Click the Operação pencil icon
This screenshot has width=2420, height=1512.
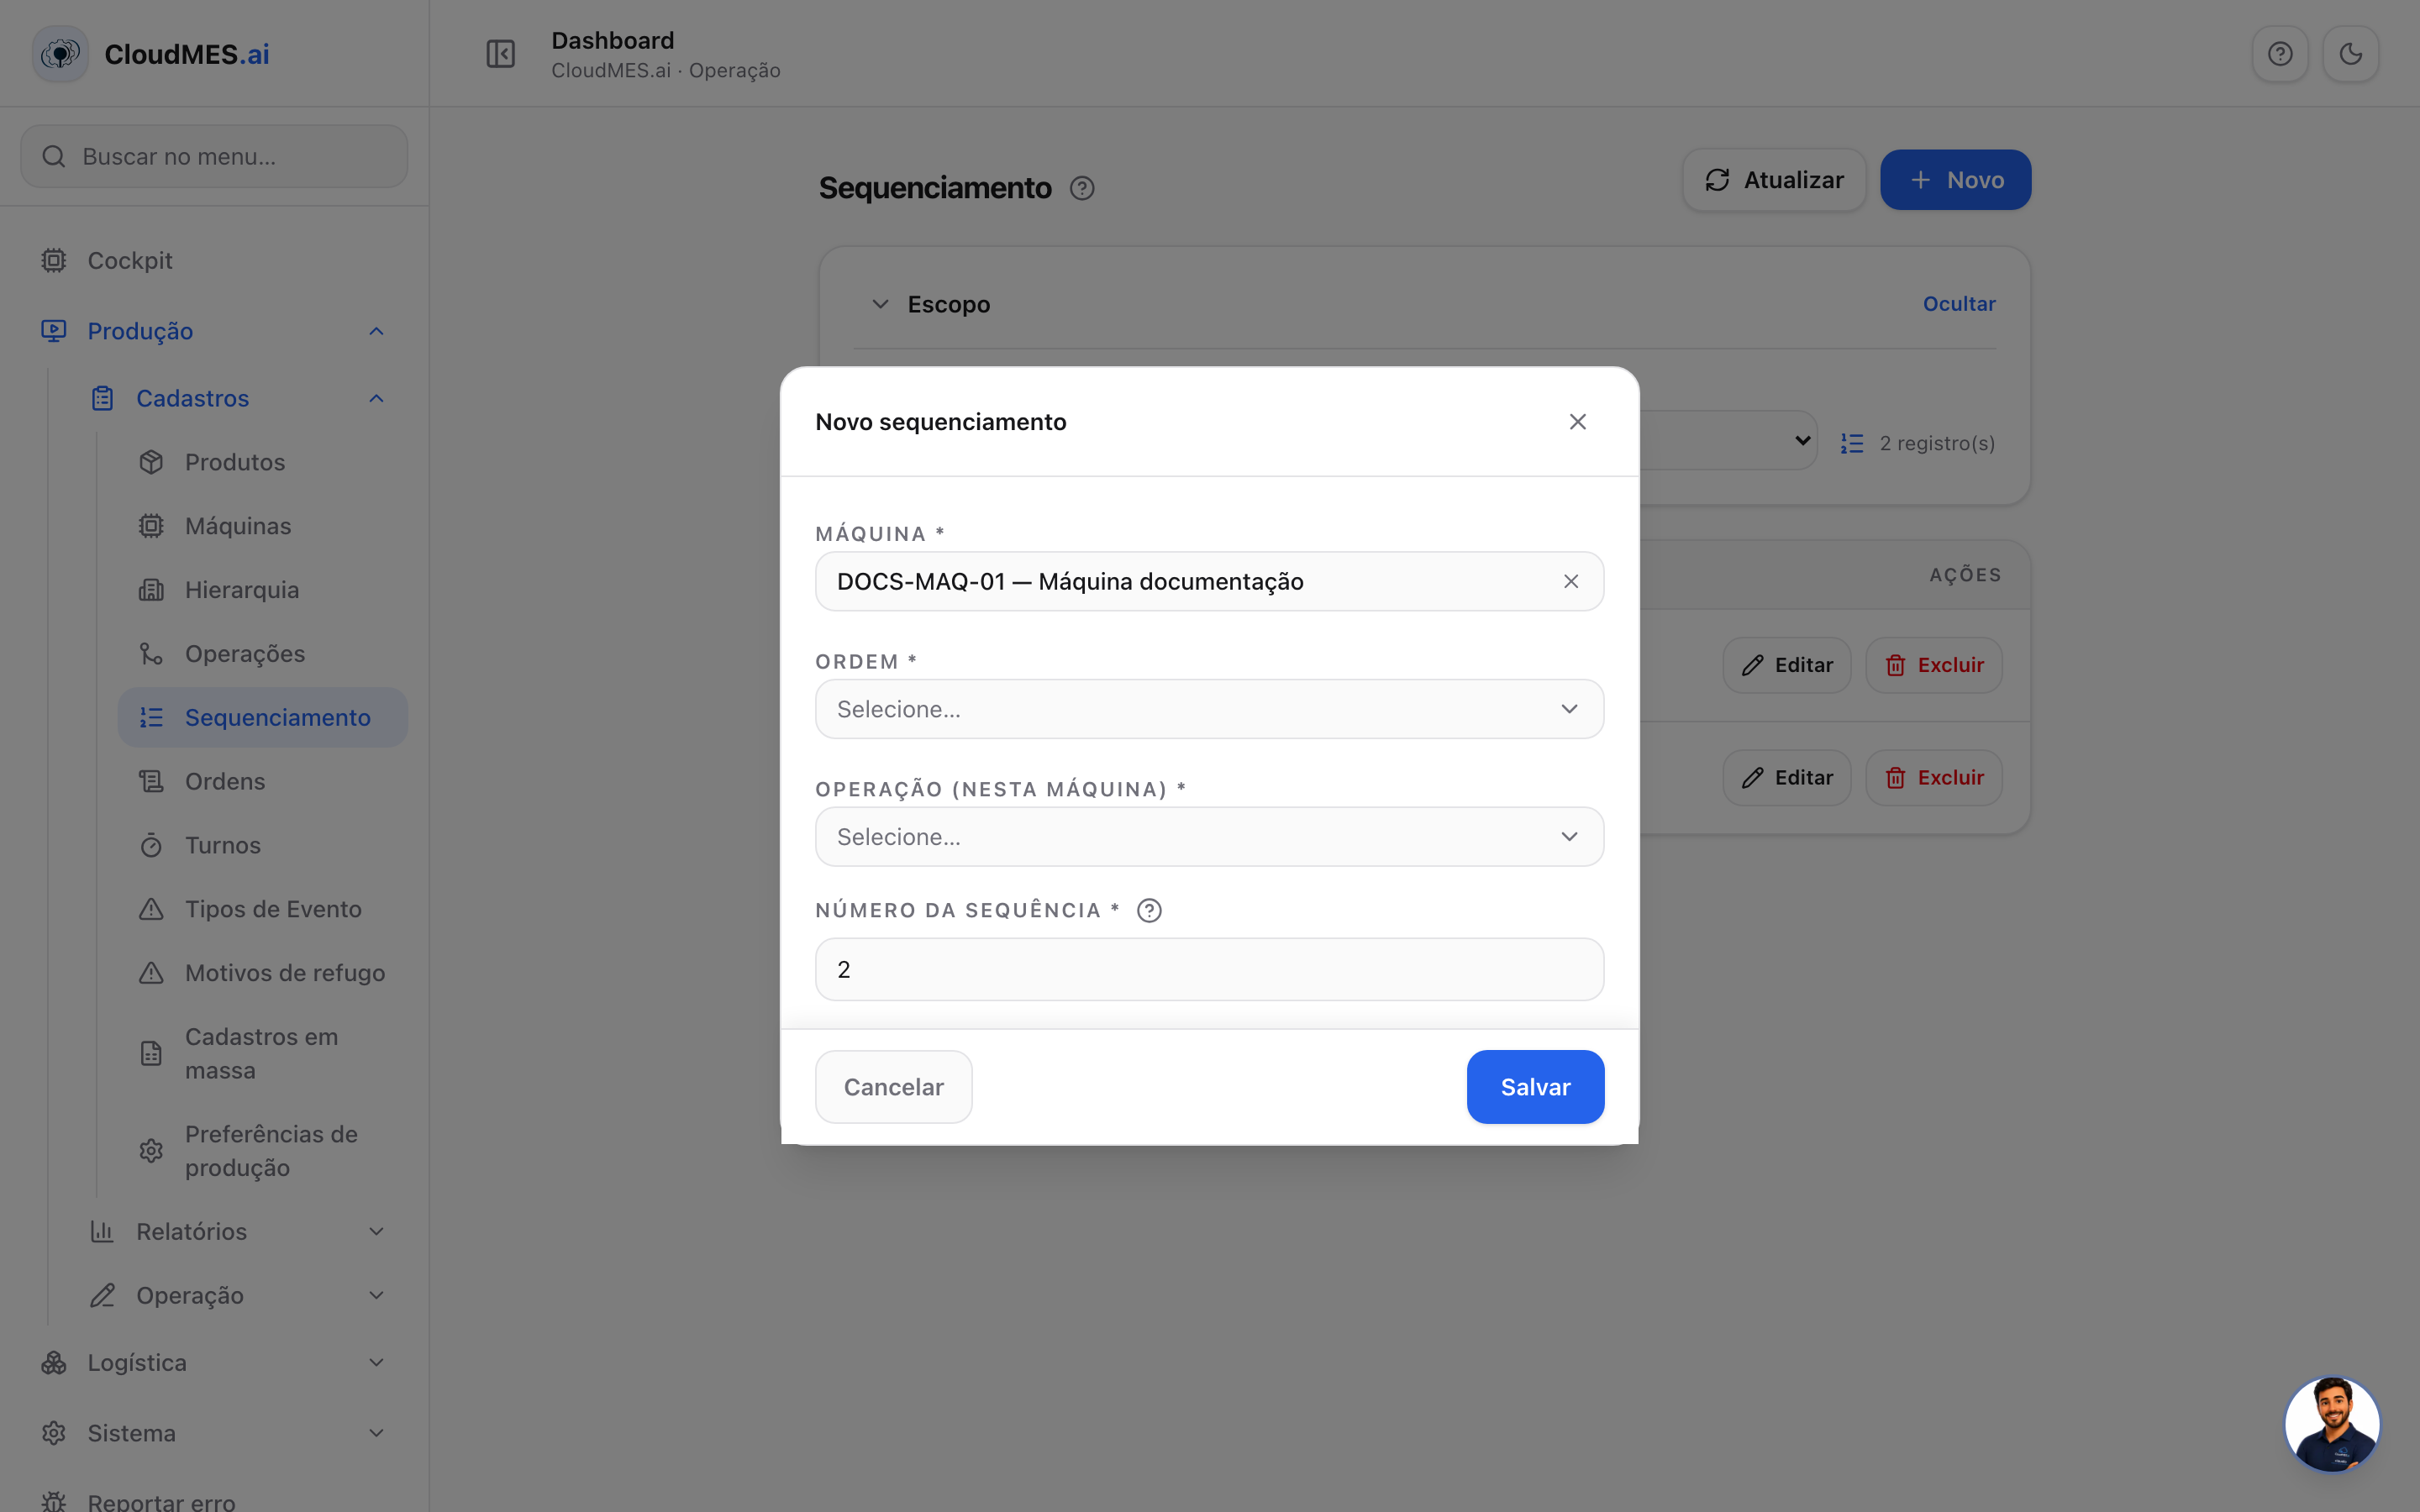coord(102,1295)
